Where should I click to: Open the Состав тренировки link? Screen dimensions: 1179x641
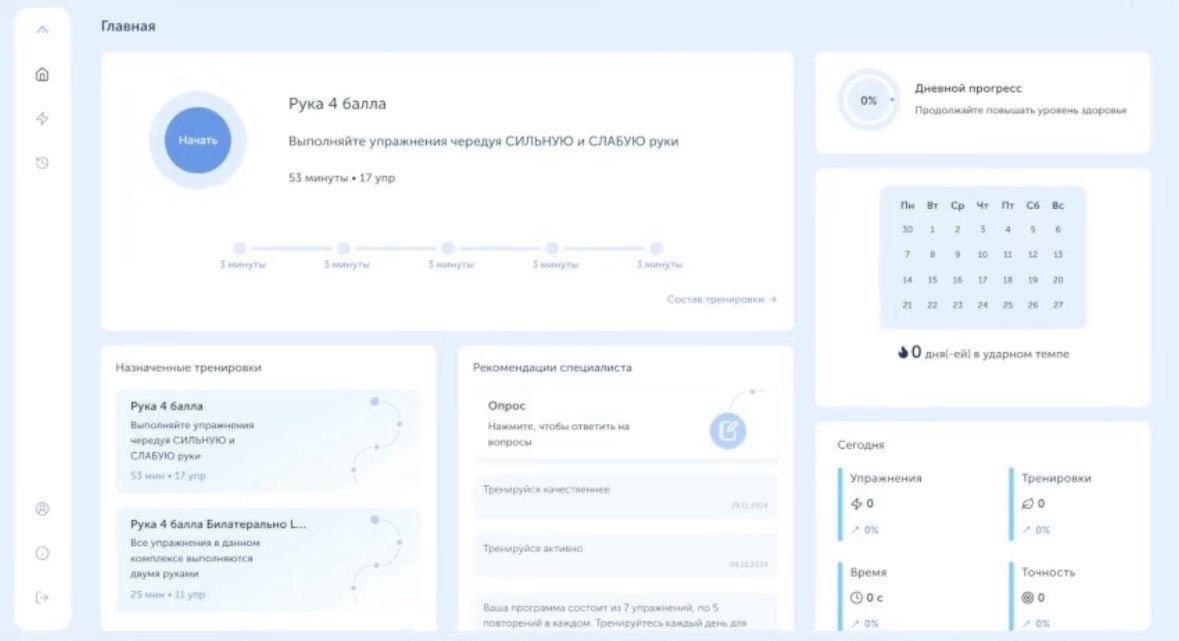[722, 298]
